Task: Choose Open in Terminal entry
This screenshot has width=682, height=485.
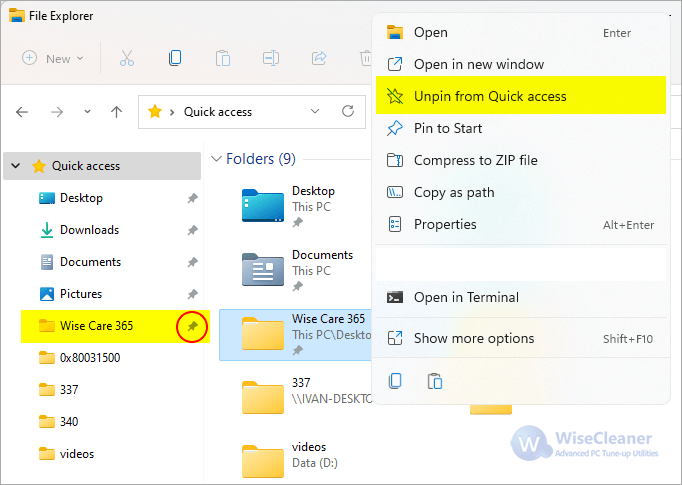Action: 521,298
